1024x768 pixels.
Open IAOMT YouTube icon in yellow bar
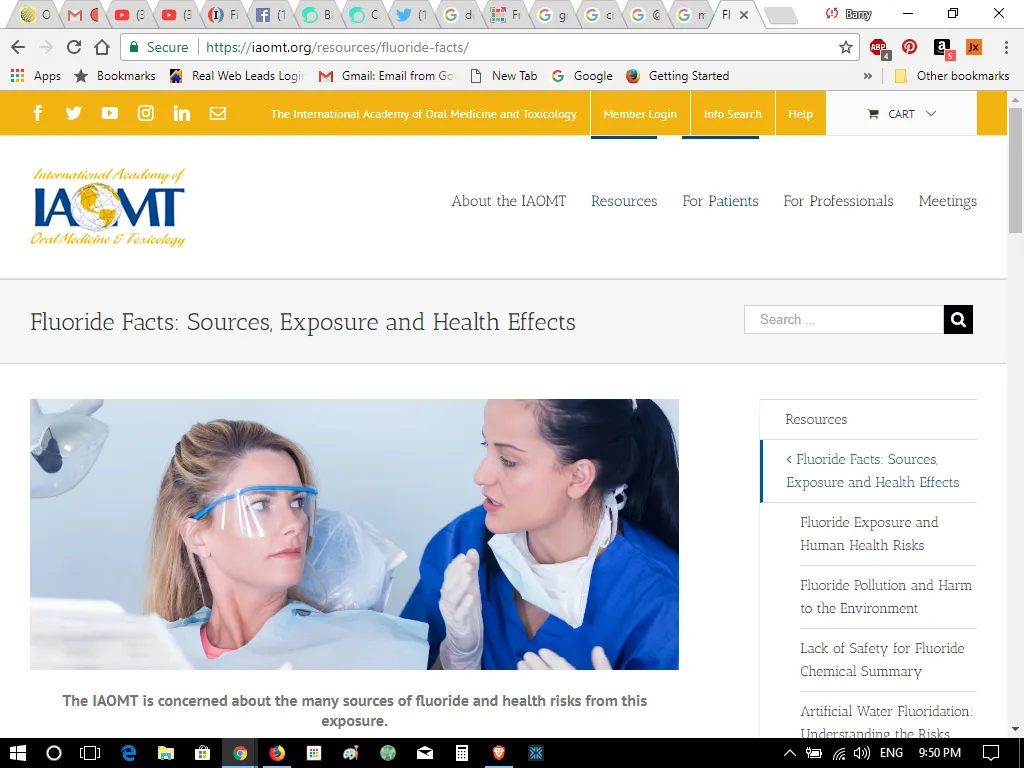pyautogui.click(x=110, y=114)
